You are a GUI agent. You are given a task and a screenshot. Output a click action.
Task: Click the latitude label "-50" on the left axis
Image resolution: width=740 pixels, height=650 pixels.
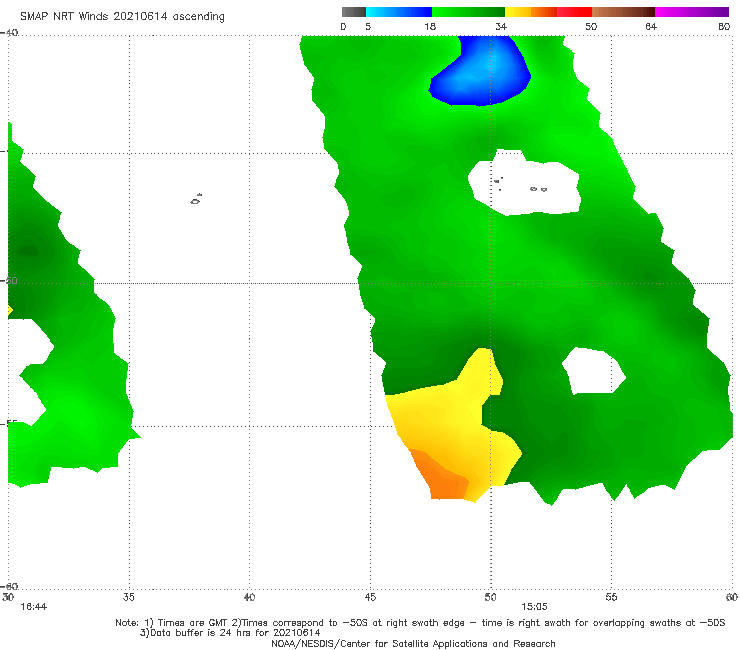9,280
